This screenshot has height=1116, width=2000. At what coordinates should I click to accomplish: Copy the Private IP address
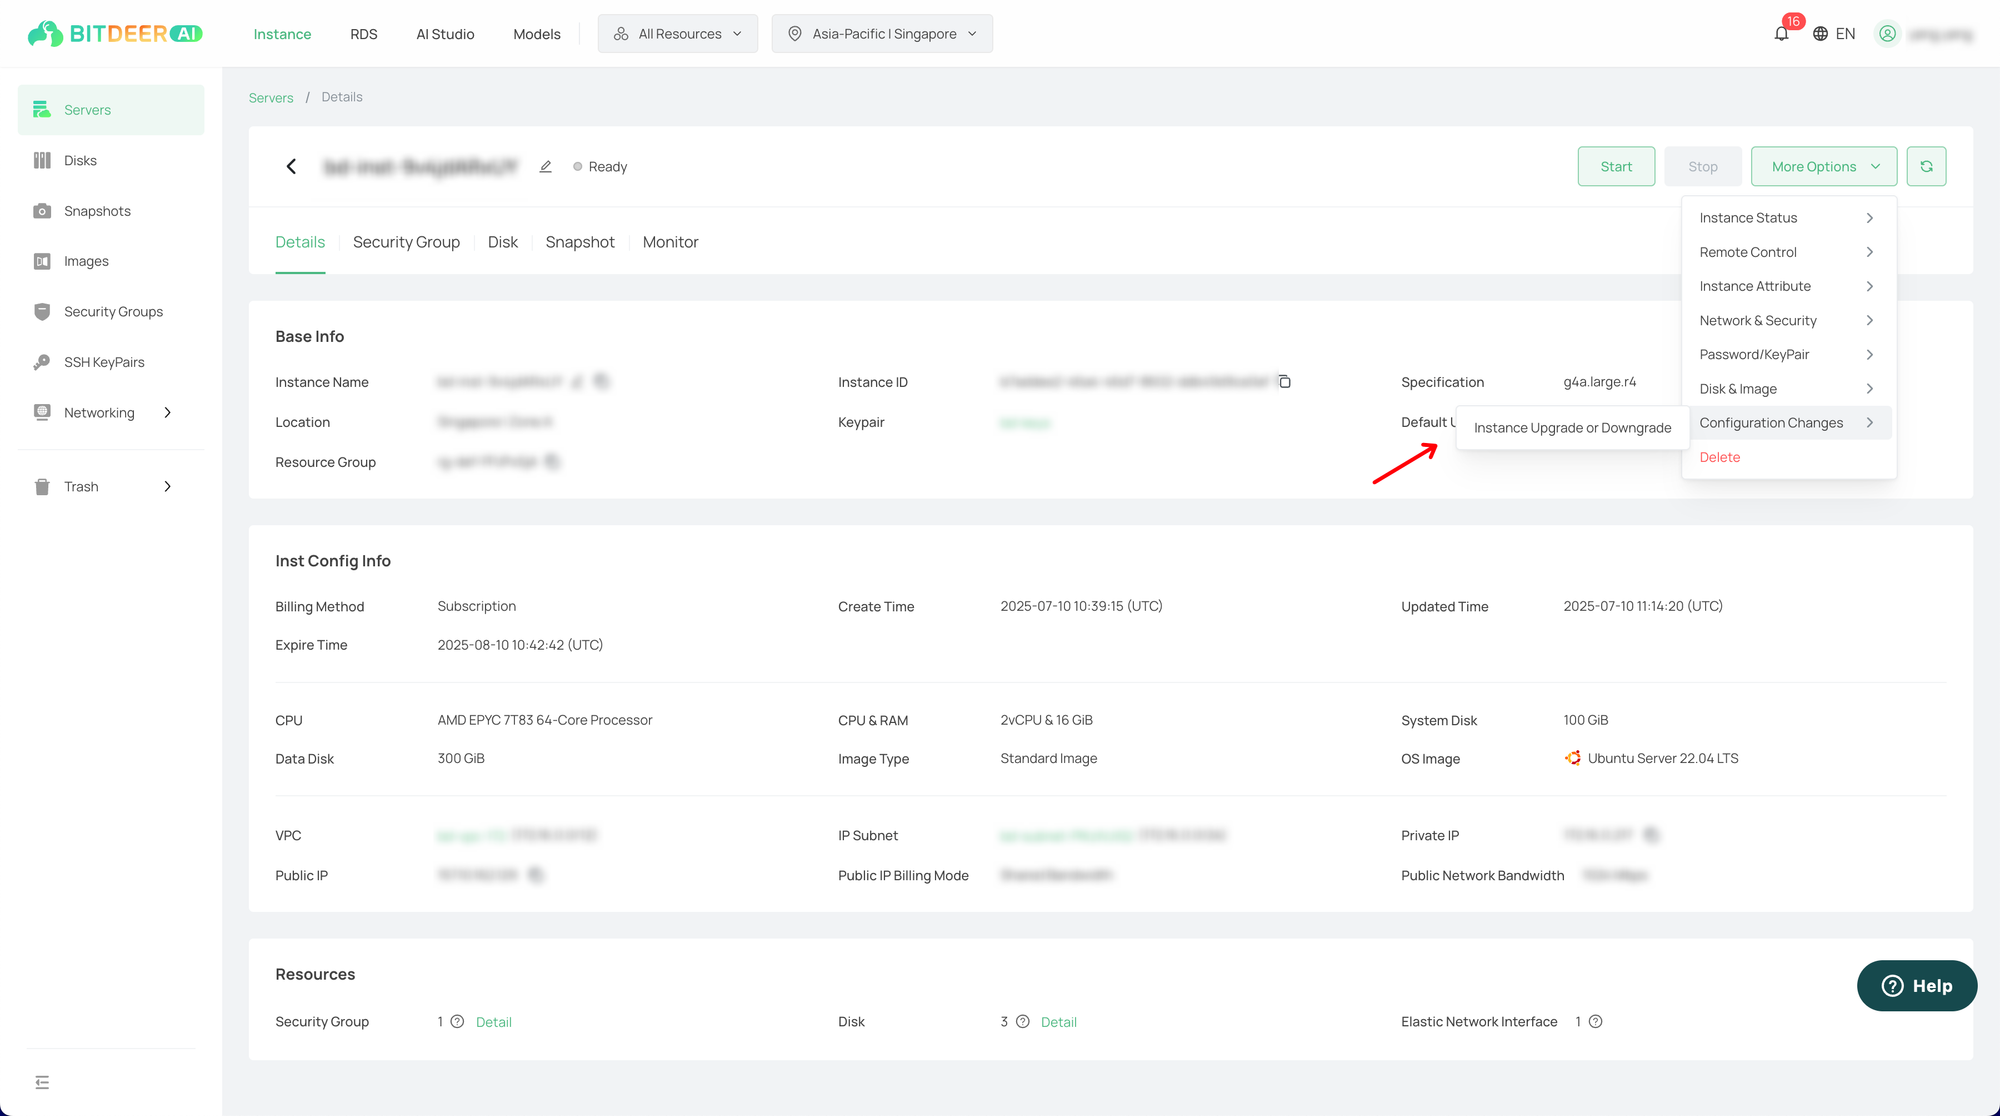(x=1651, y=835)
